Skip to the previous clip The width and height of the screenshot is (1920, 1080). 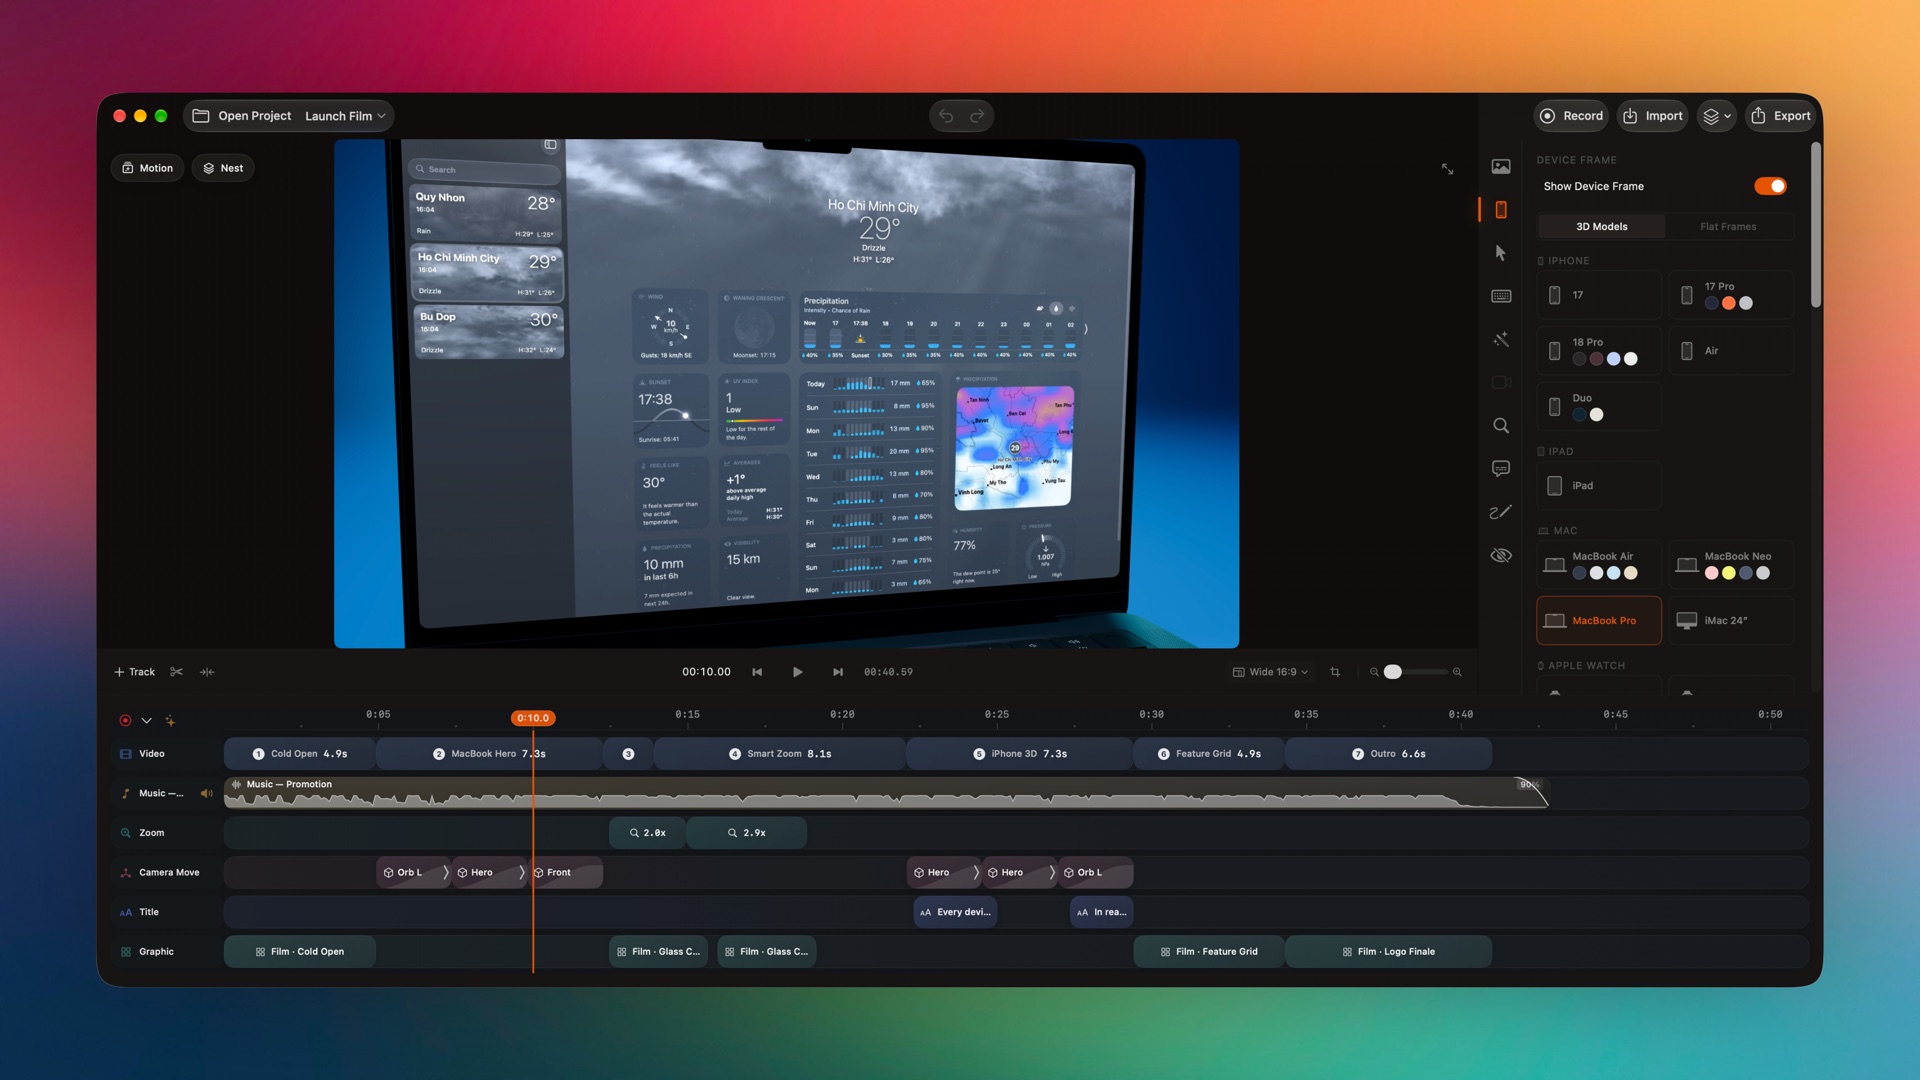757,672
